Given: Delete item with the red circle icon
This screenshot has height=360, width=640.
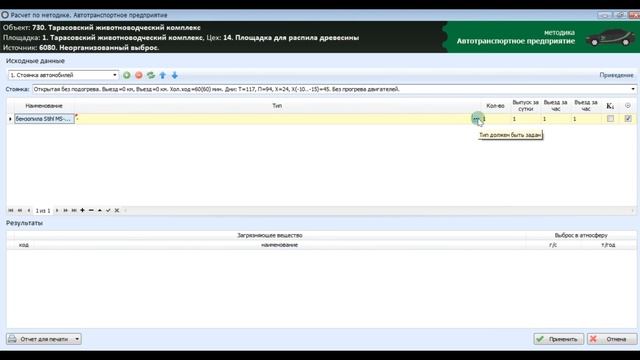Looking at the screenshot, I should coord(139,75).
